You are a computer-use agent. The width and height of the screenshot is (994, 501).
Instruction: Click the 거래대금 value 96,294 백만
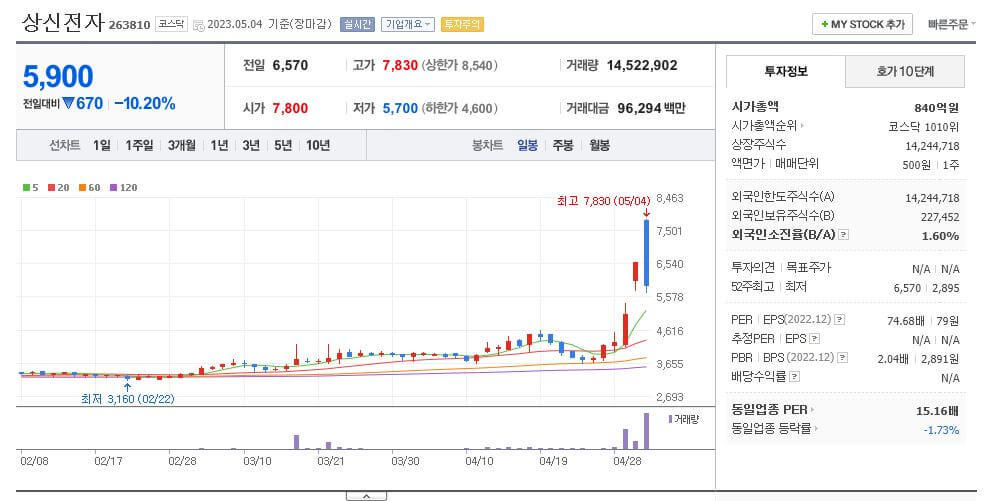(651, 108)
